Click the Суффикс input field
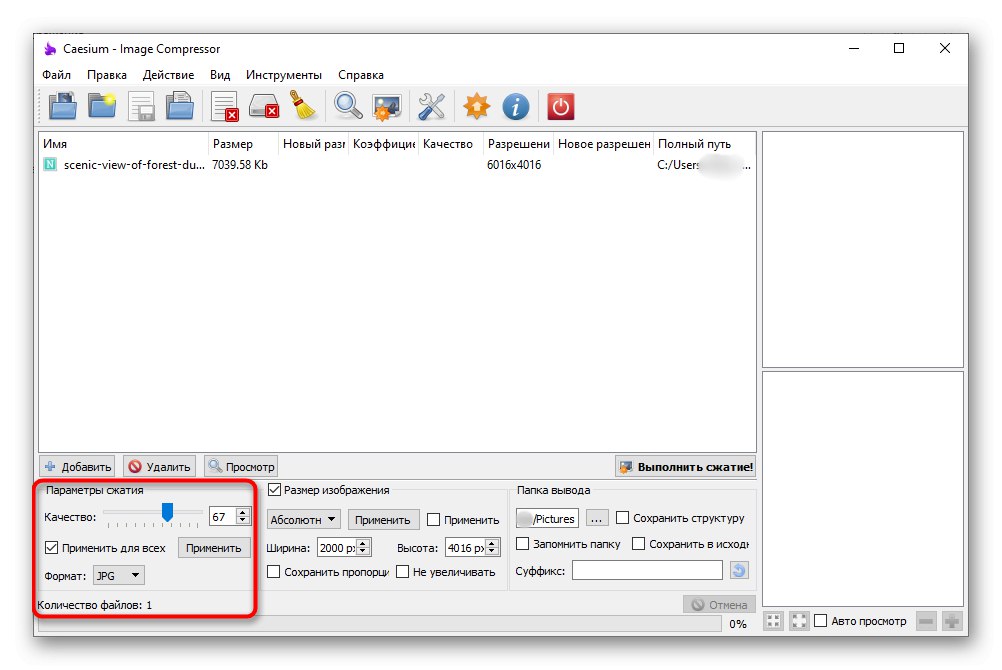This screenshot has height=670, width=1002. coord(647,570)
